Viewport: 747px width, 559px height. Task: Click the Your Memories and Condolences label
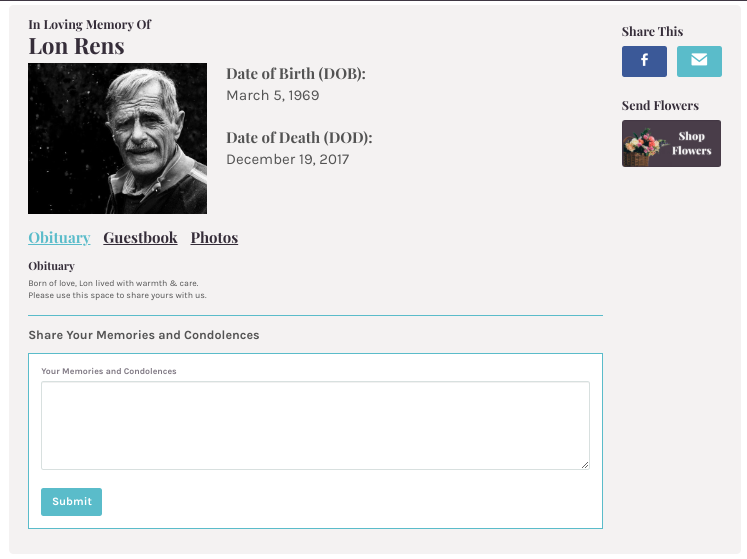pyautogui.click(x=109, y=371)
